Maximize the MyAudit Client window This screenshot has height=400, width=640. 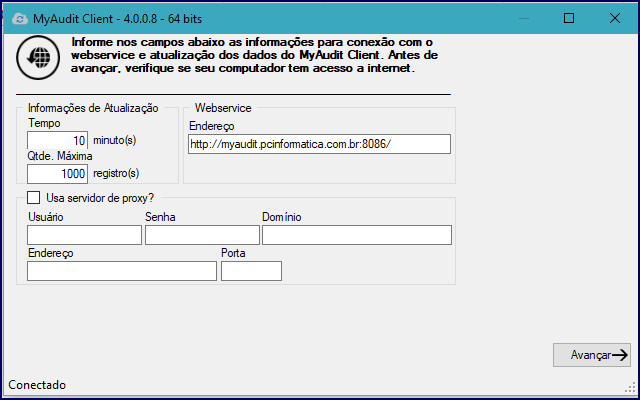(569, 18)
